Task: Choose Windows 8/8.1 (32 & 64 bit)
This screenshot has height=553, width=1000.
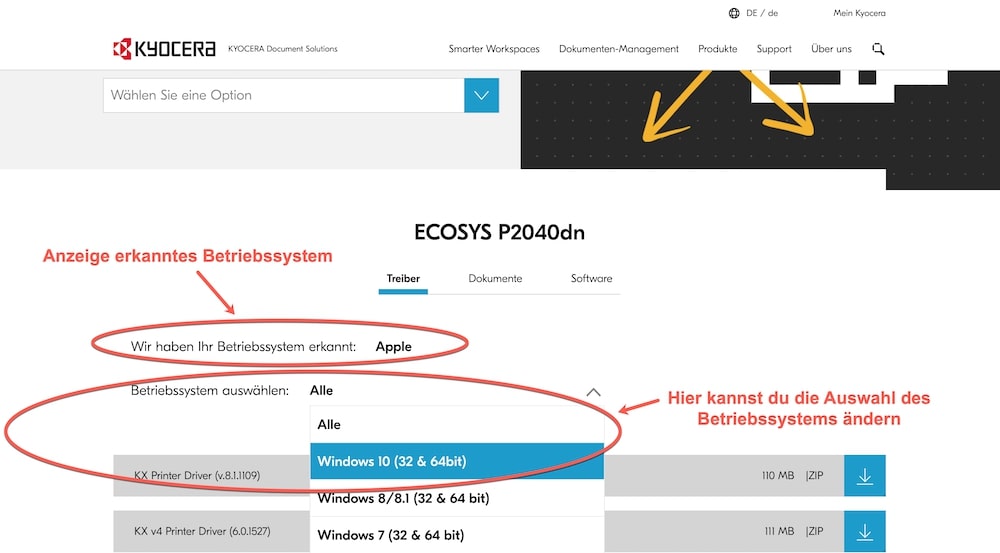Action: click(x=457, y=498)
